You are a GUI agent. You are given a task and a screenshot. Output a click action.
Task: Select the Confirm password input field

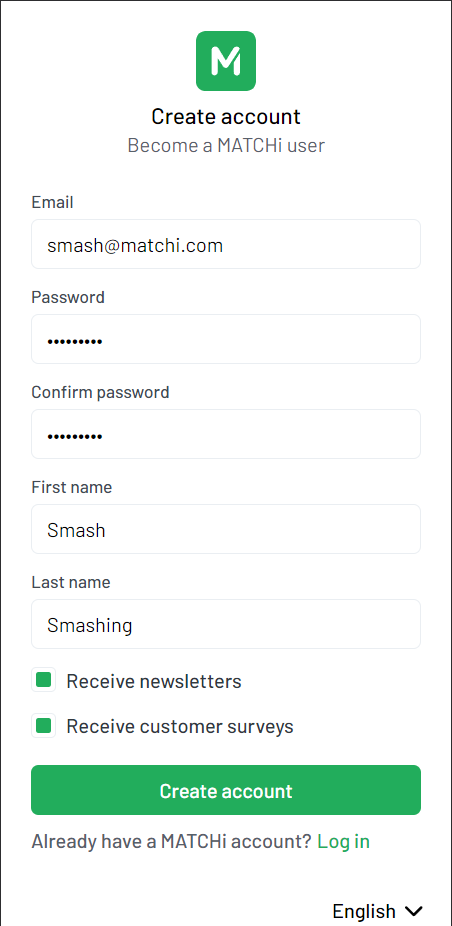(226, 434)
